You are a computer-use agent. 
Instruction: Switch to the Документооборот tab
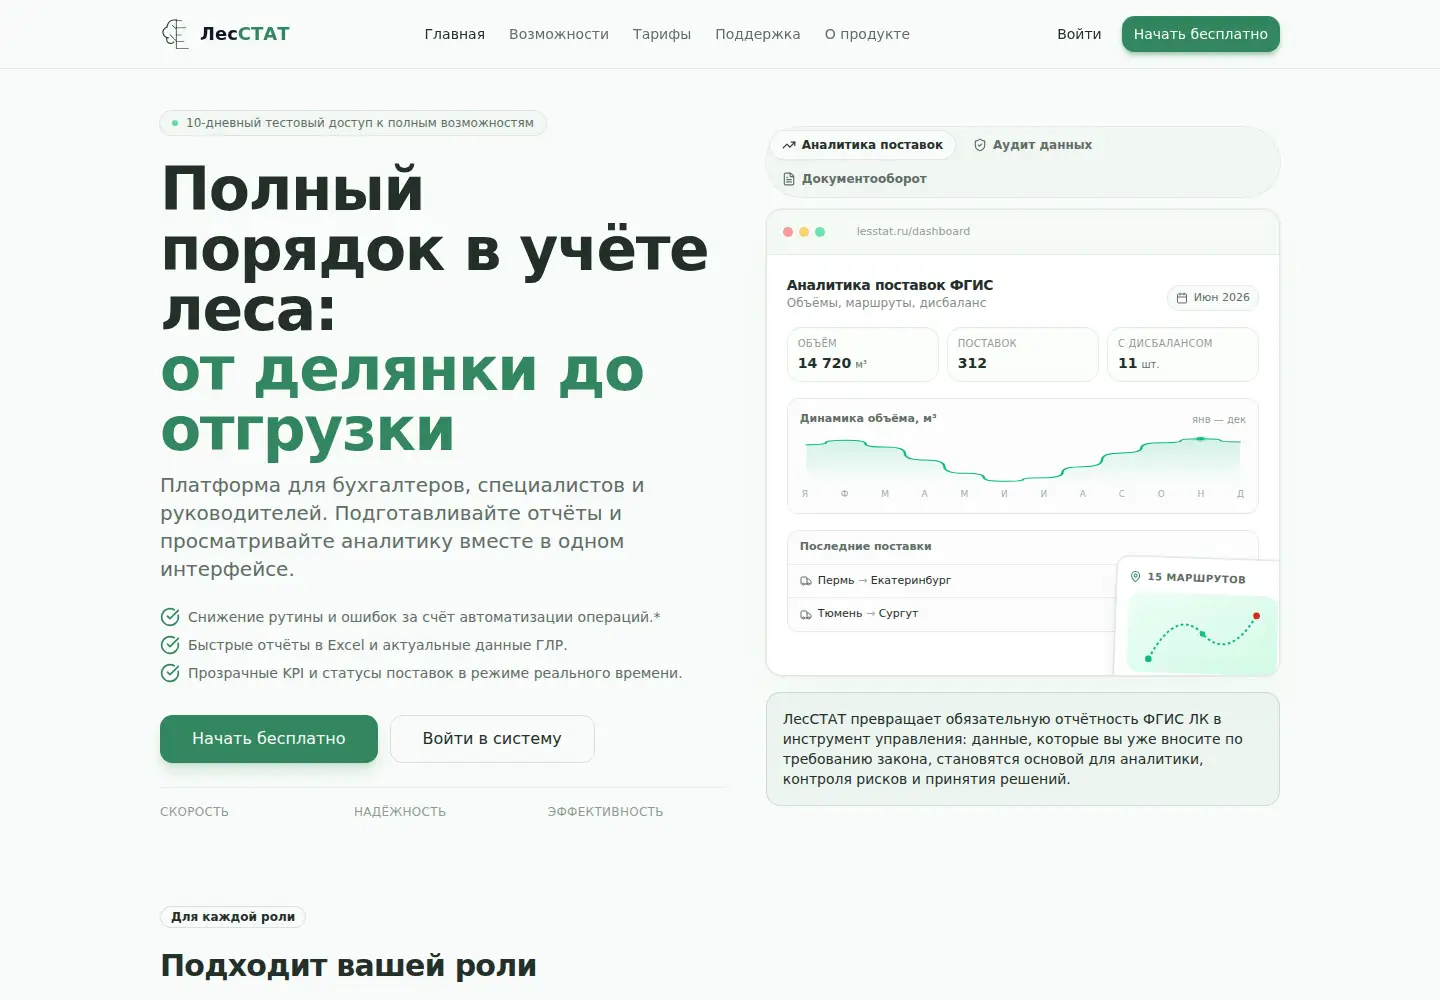(x=855, y=179)
